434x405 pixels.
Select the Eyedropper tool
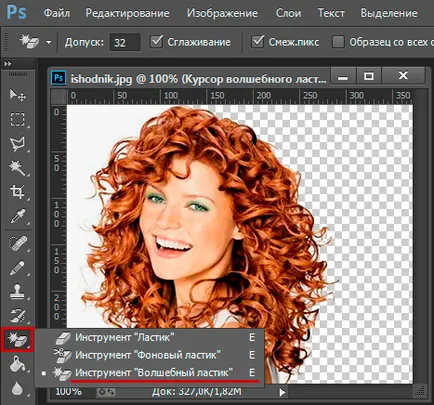(17, 216)
